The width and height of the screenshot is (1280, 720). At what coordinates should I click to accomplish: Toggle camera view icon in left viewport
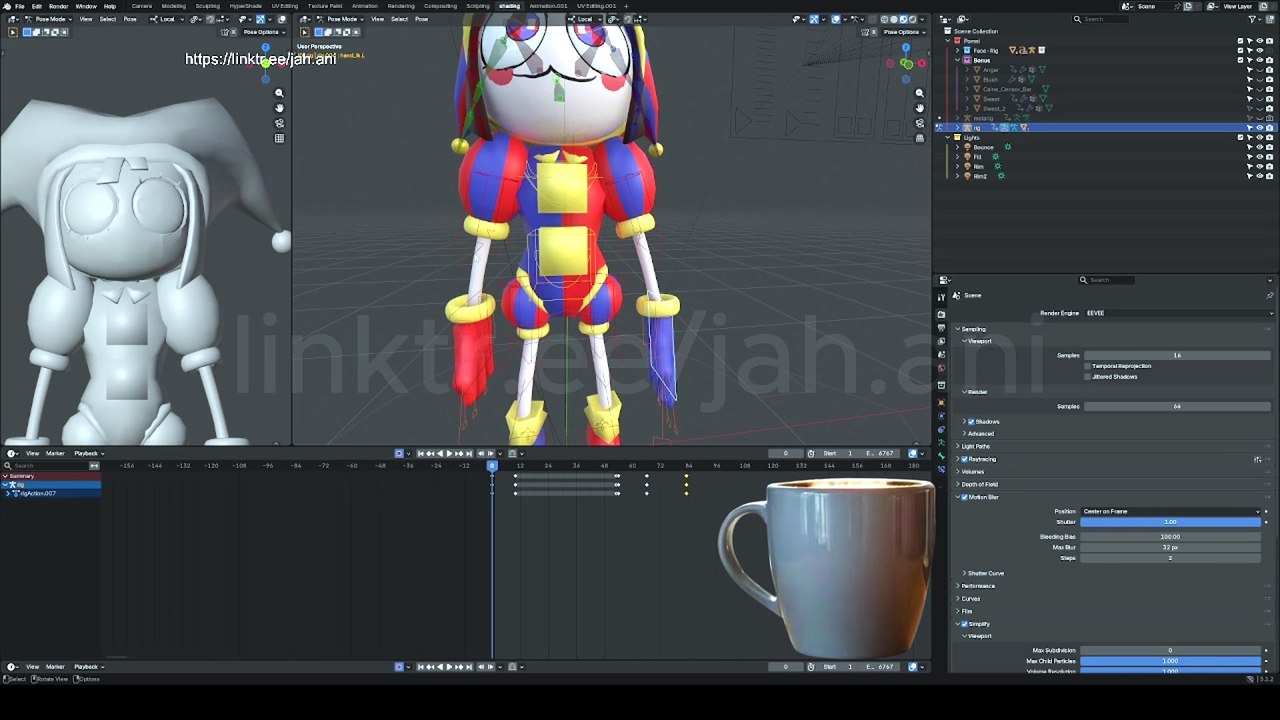click(x=279, y=123)
